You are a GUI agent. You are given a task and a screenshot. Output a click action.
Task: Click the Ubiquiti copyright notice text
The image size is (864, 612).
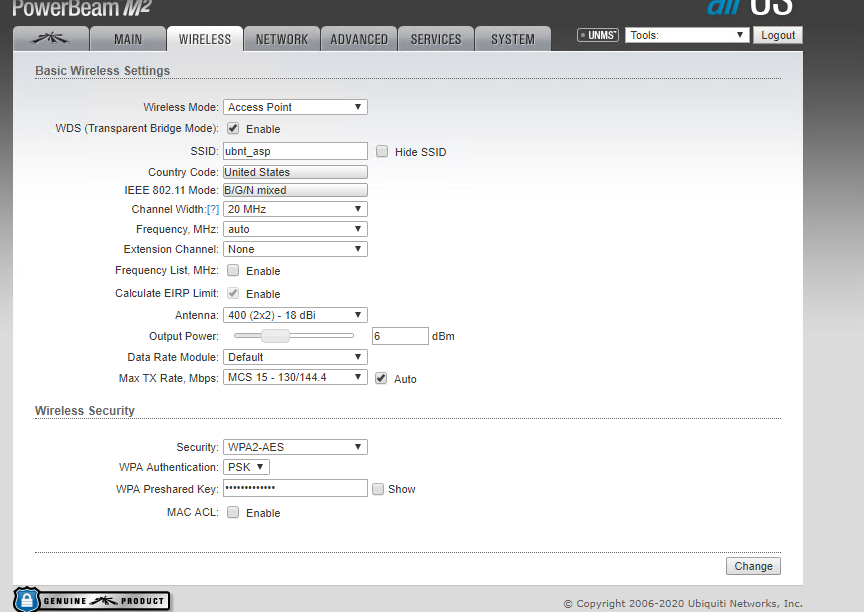point(683,604)
